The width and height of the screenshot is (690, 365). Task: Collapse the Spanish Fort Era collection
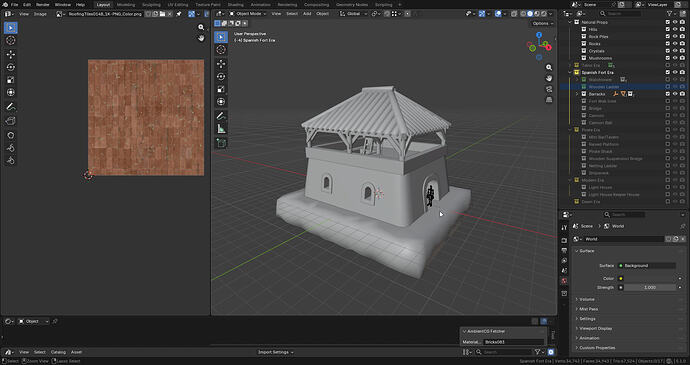coord(570,72)
